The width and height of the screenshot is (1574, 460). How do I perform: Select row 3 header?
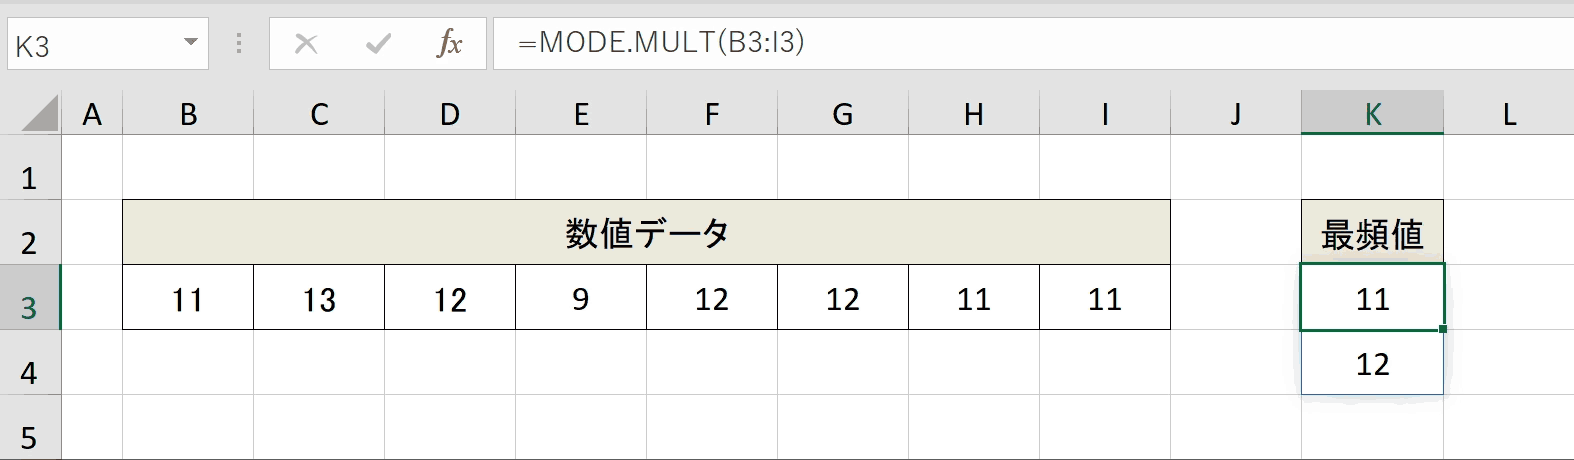pyautogui.click(x=30, y=298)
